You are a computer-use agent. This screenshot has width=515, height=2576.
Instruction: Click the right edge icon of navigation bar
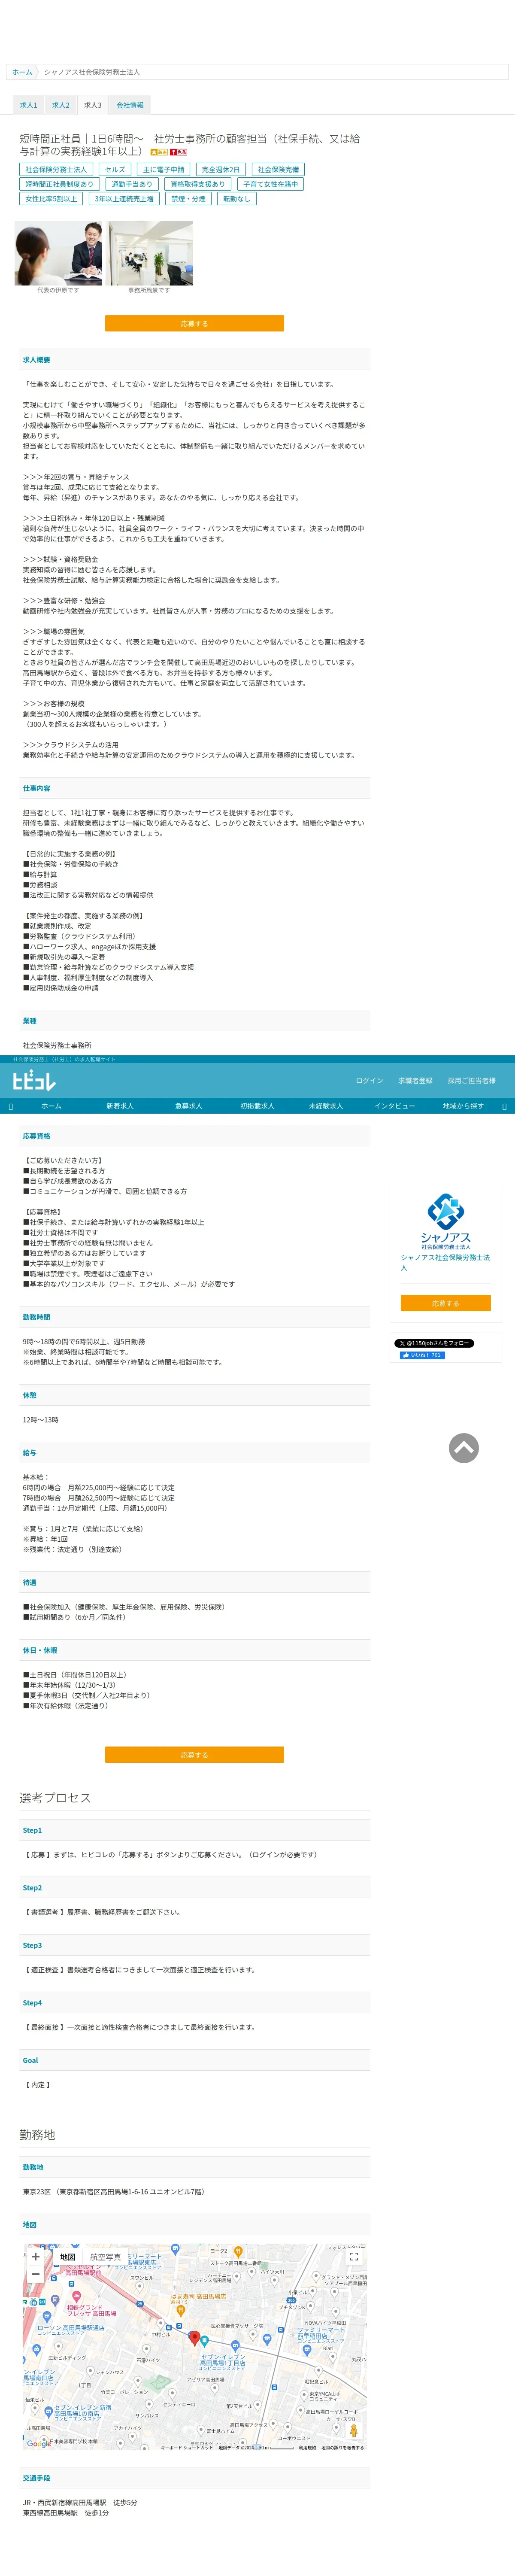pos(504,1106)
